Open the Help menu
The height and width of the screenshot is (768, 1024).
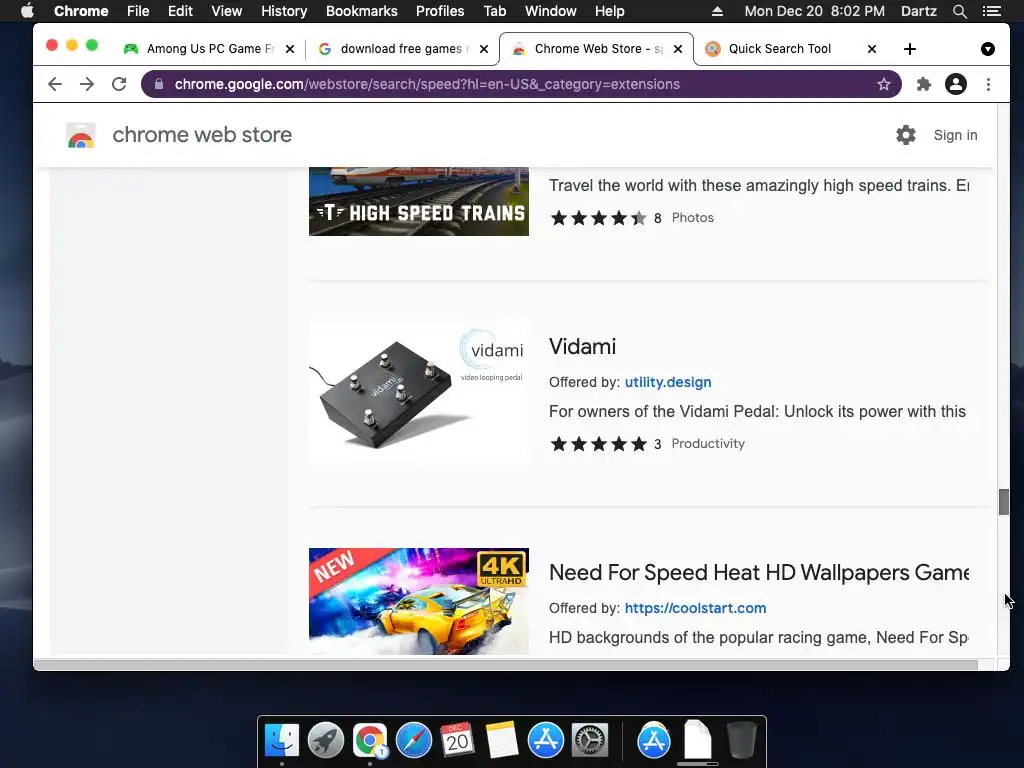[609, 11]
